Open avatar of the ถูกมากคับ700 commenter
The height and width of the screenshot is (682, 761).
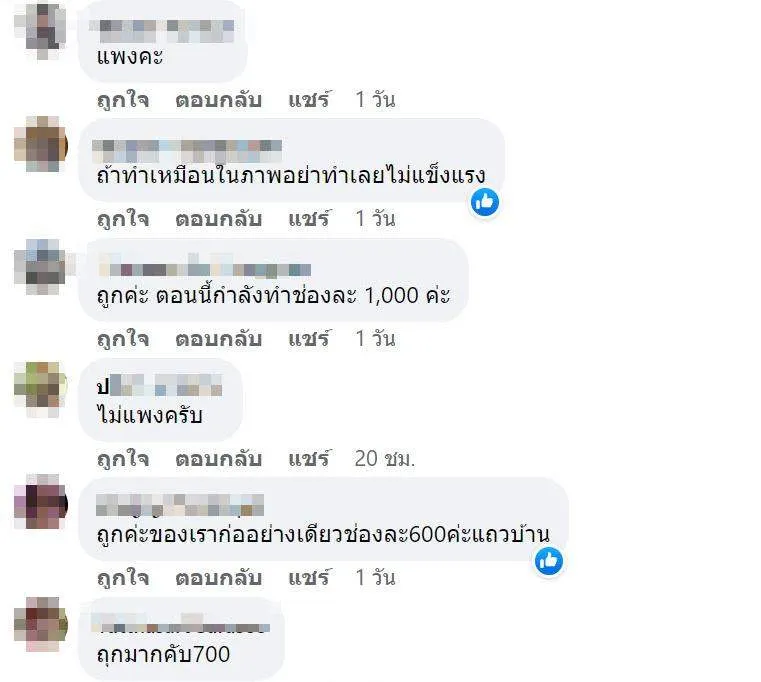point(41,624)
